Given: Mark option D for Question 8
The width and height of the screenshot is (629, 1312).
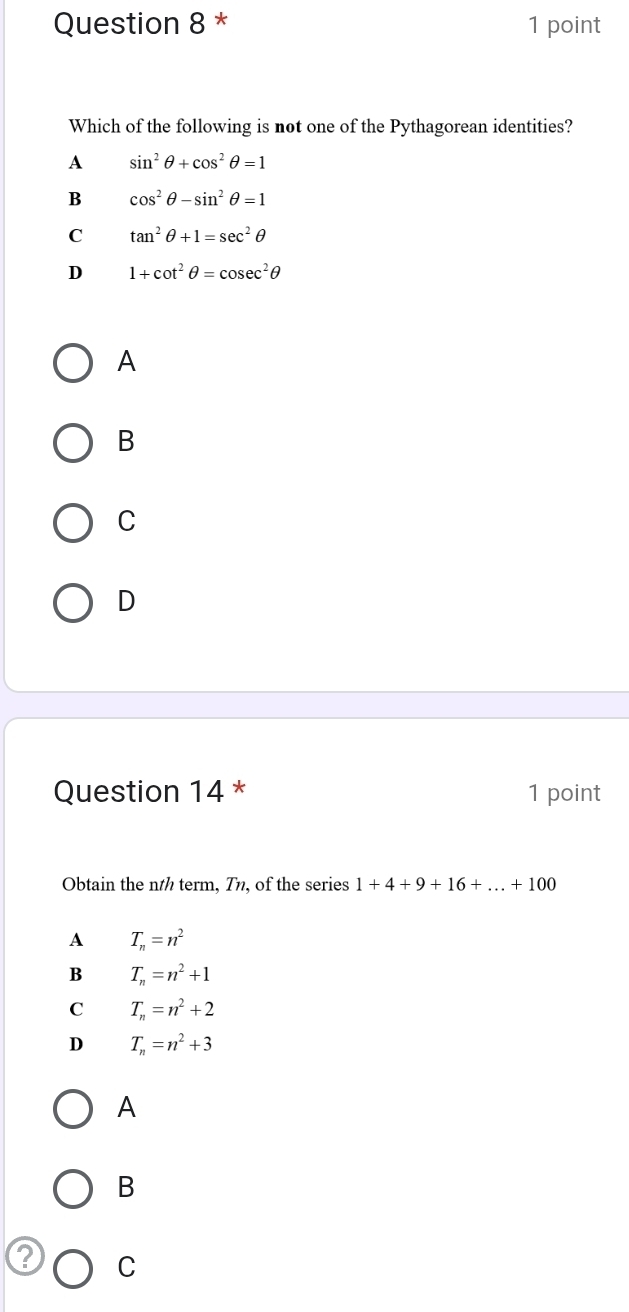Looking at the screenshot, I should [73, 602].
